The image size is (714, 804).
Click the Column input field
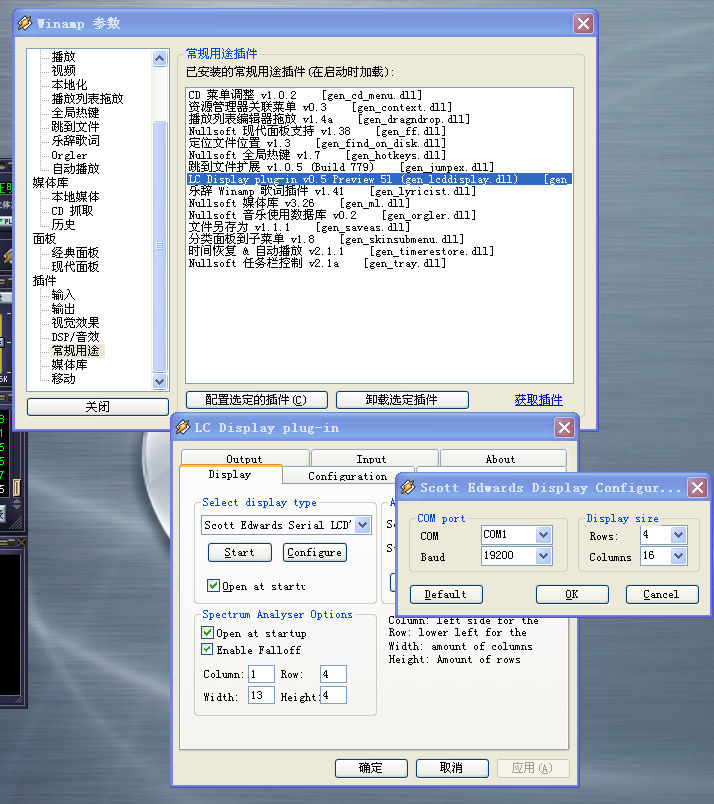coord(261,674)
